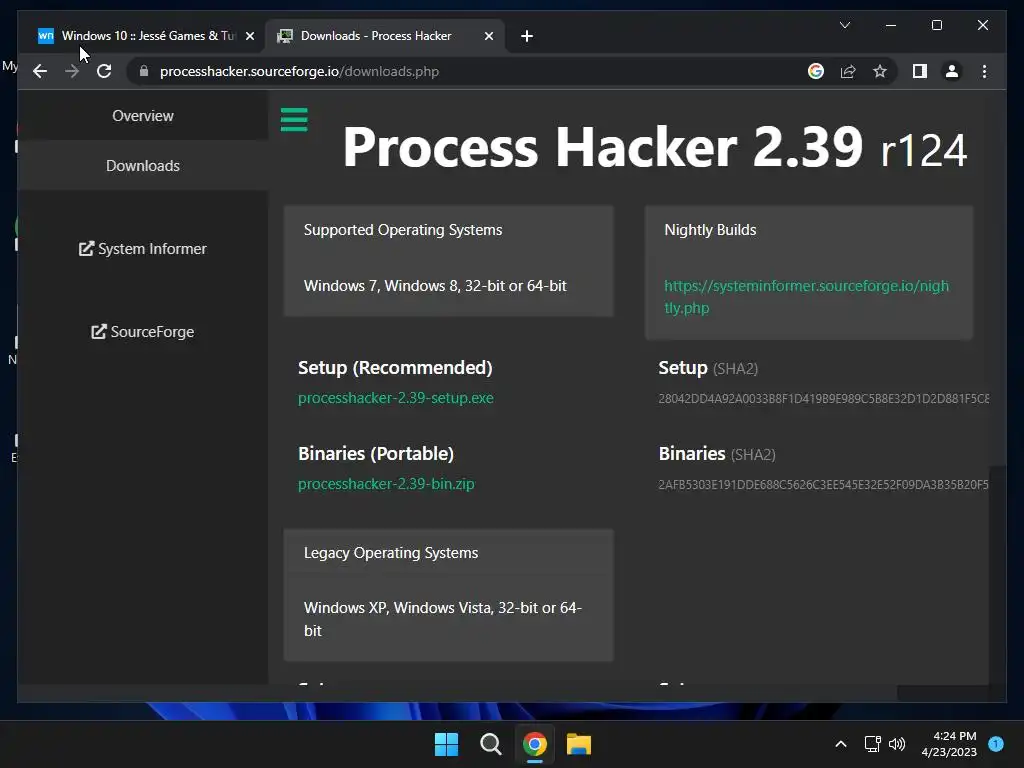Show hidden icons in system tray

point(841,744)
